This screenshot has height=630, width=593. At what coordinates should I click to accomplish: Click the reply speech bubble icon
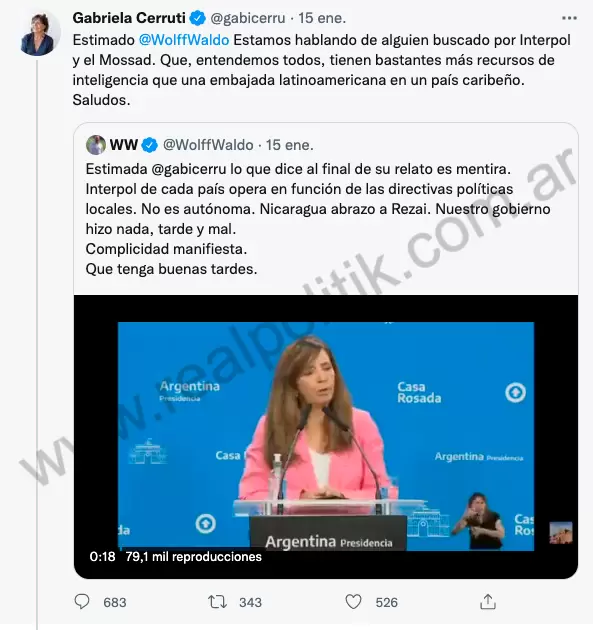pyautogui.click(x=82, y=602)
